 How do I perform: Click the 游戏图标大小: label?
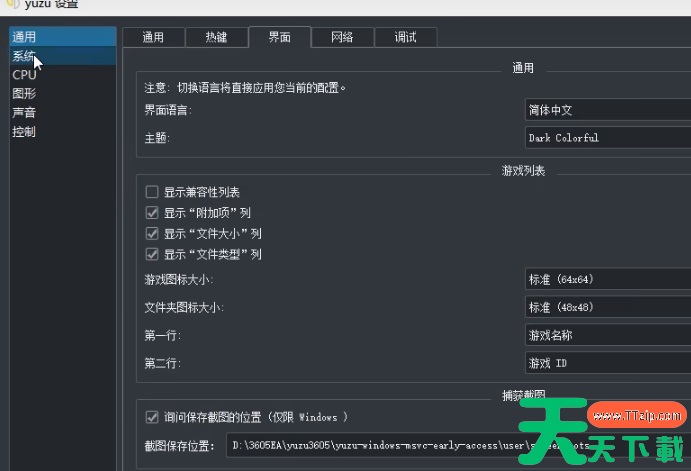(x=179, y=280)
